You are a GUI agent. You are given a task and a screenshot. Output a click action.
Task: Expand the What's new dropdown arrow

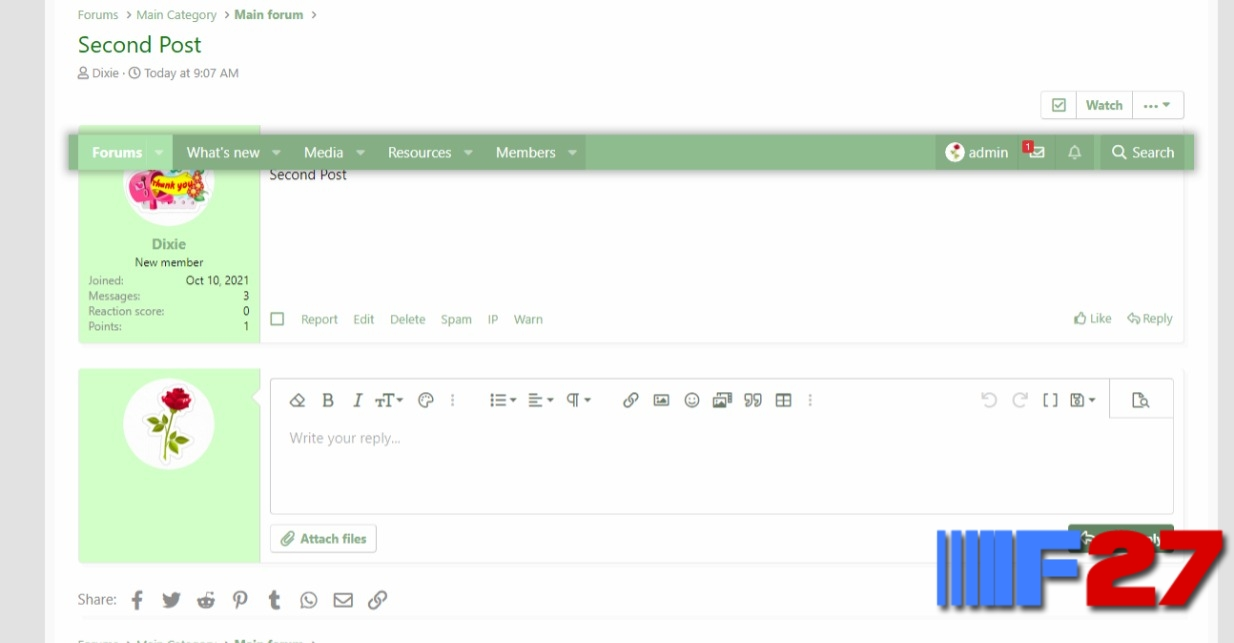click(276, 153)
